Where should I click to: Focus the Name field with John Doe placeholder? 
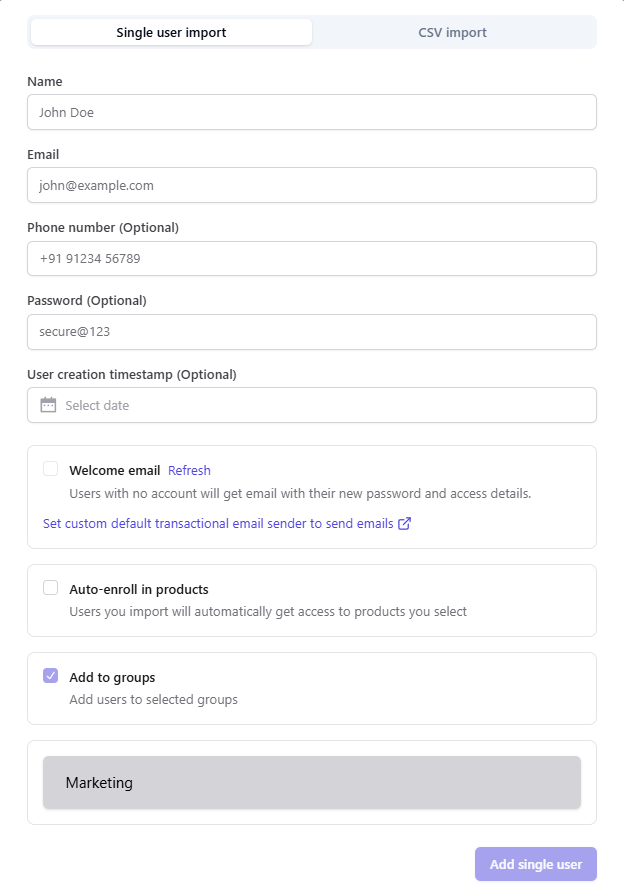(311, 112)
